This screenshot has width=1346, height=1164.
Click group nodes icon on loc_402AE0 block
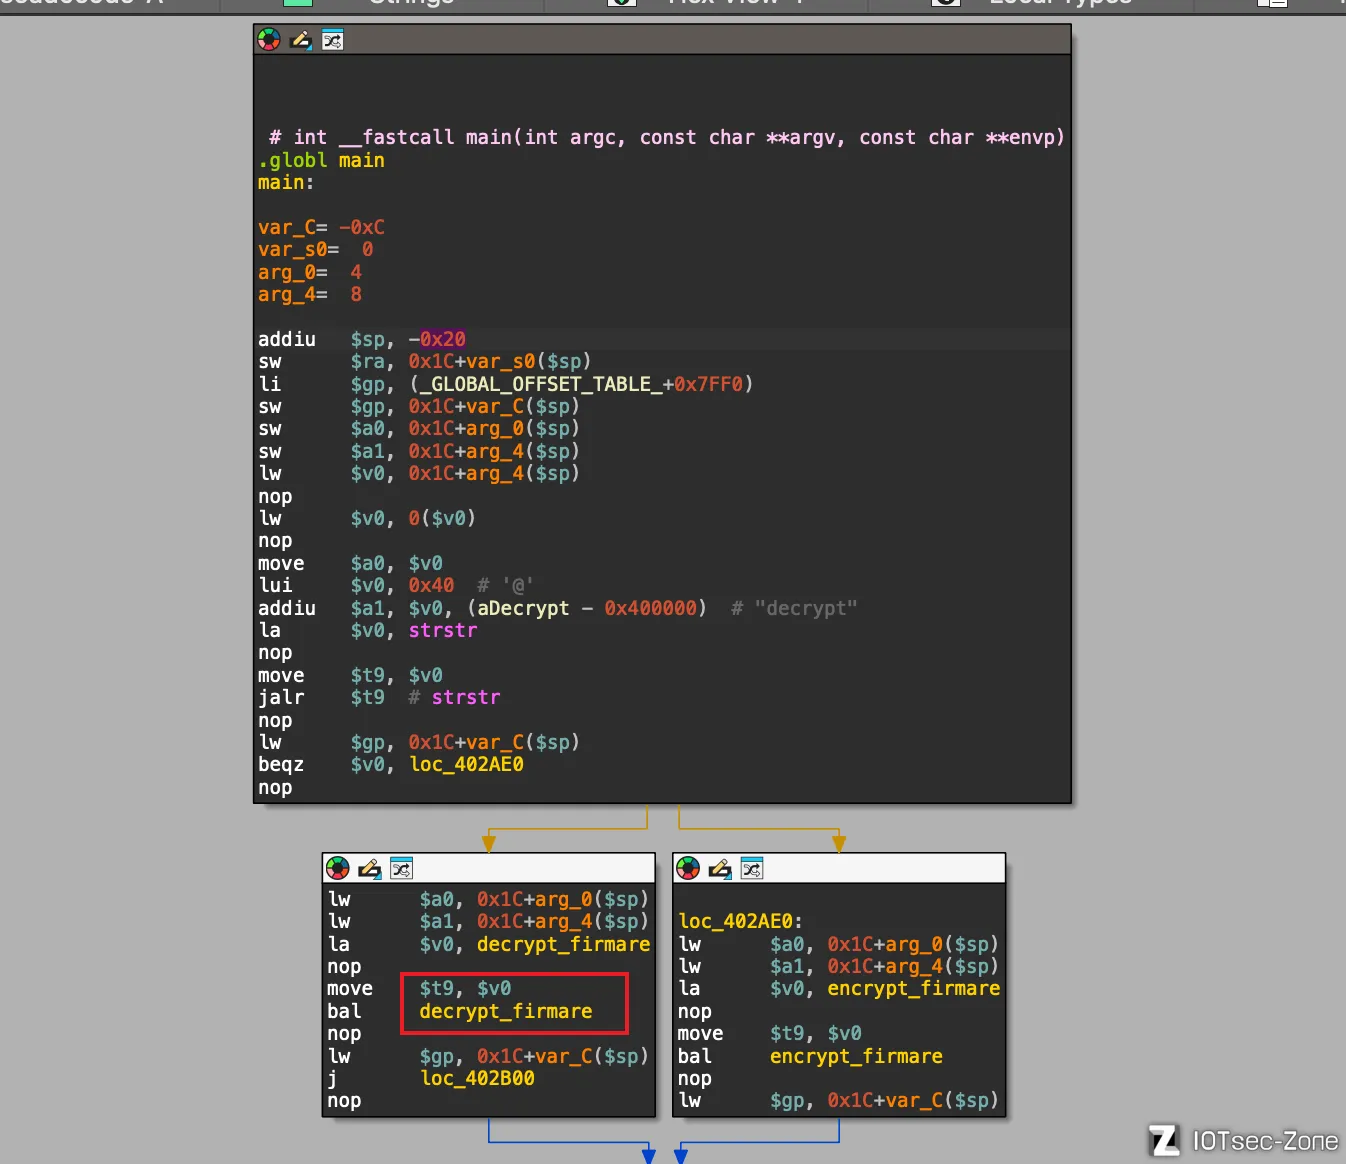point(752,868)
